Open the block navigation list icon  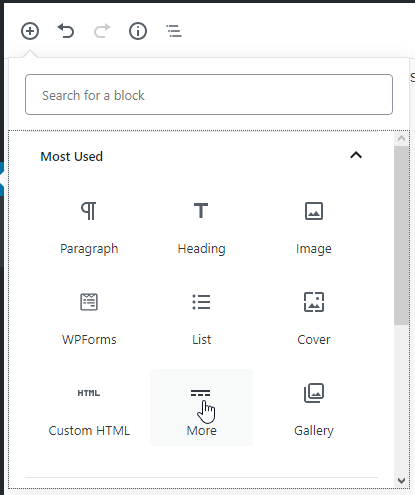tap(174, 31)
